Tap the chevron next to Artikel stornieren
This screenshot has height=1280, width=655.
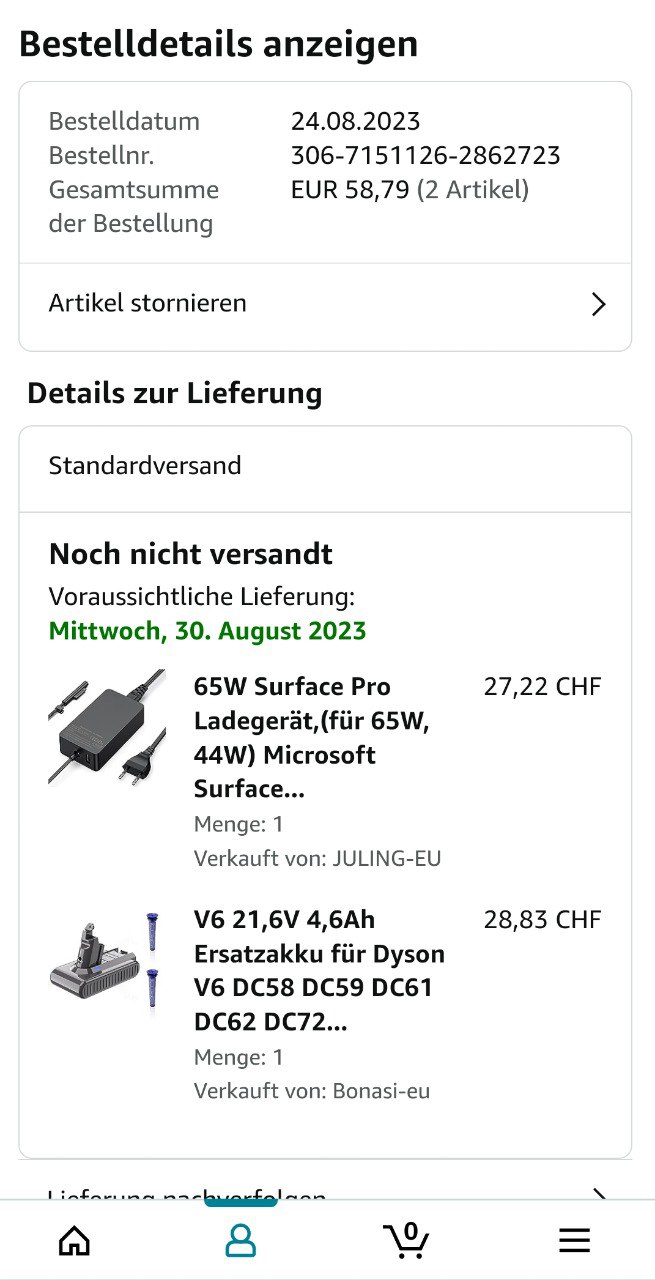click(x=598, y=304)
